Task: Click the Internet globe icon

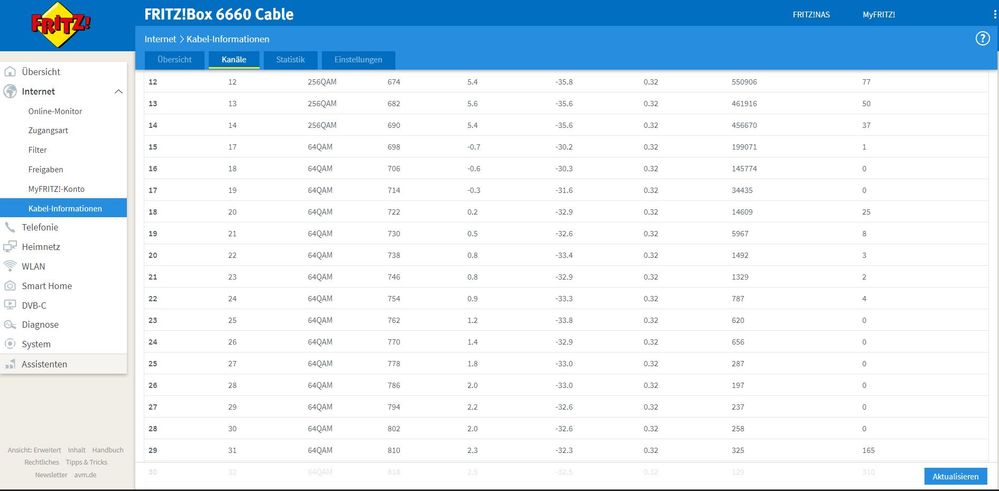Action: (10, 91)
